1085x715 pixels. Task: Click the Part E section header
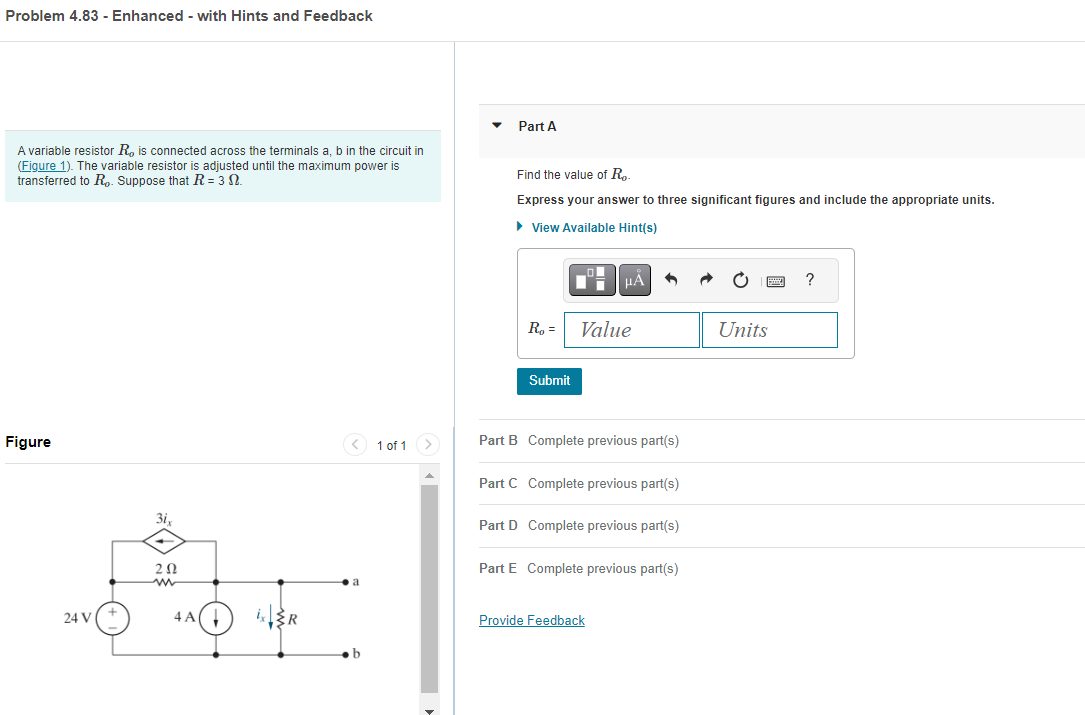(x=497, y=568)
